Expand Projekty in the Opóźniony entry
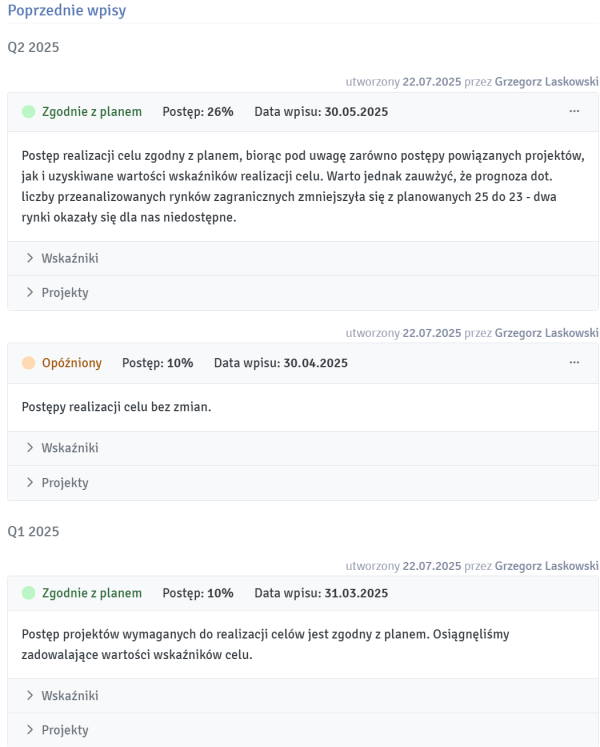The width and height of the screenshot is (600, 747). coord(58,483)
